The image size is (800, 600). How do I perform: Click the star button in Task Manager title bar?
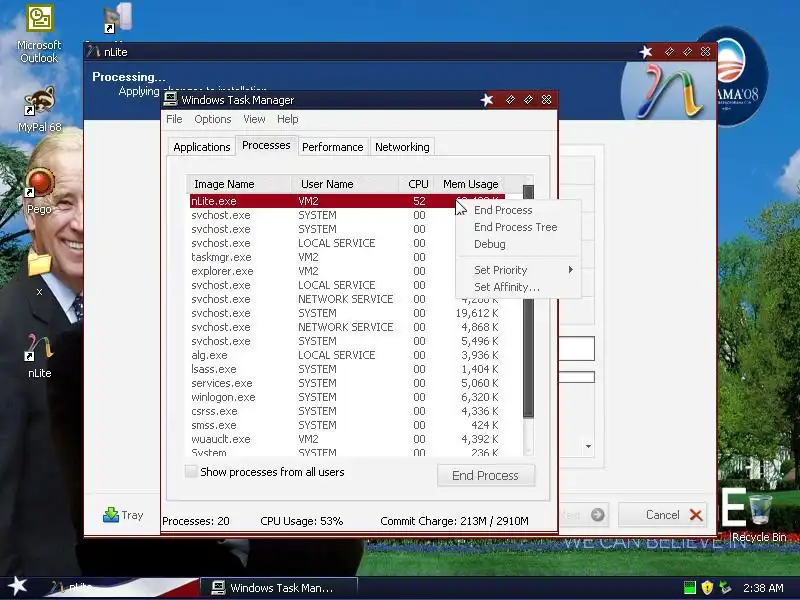[487, 99]
